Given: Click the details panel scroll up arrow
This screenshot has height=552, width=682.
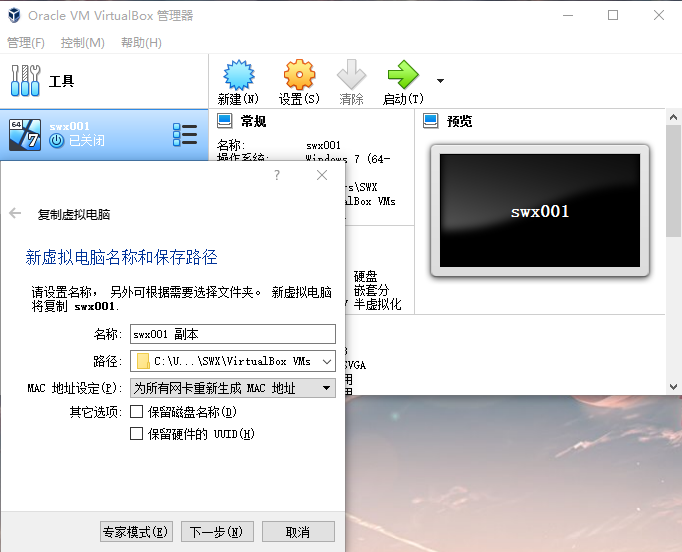Looking at the screenshot, I should 673,117.
